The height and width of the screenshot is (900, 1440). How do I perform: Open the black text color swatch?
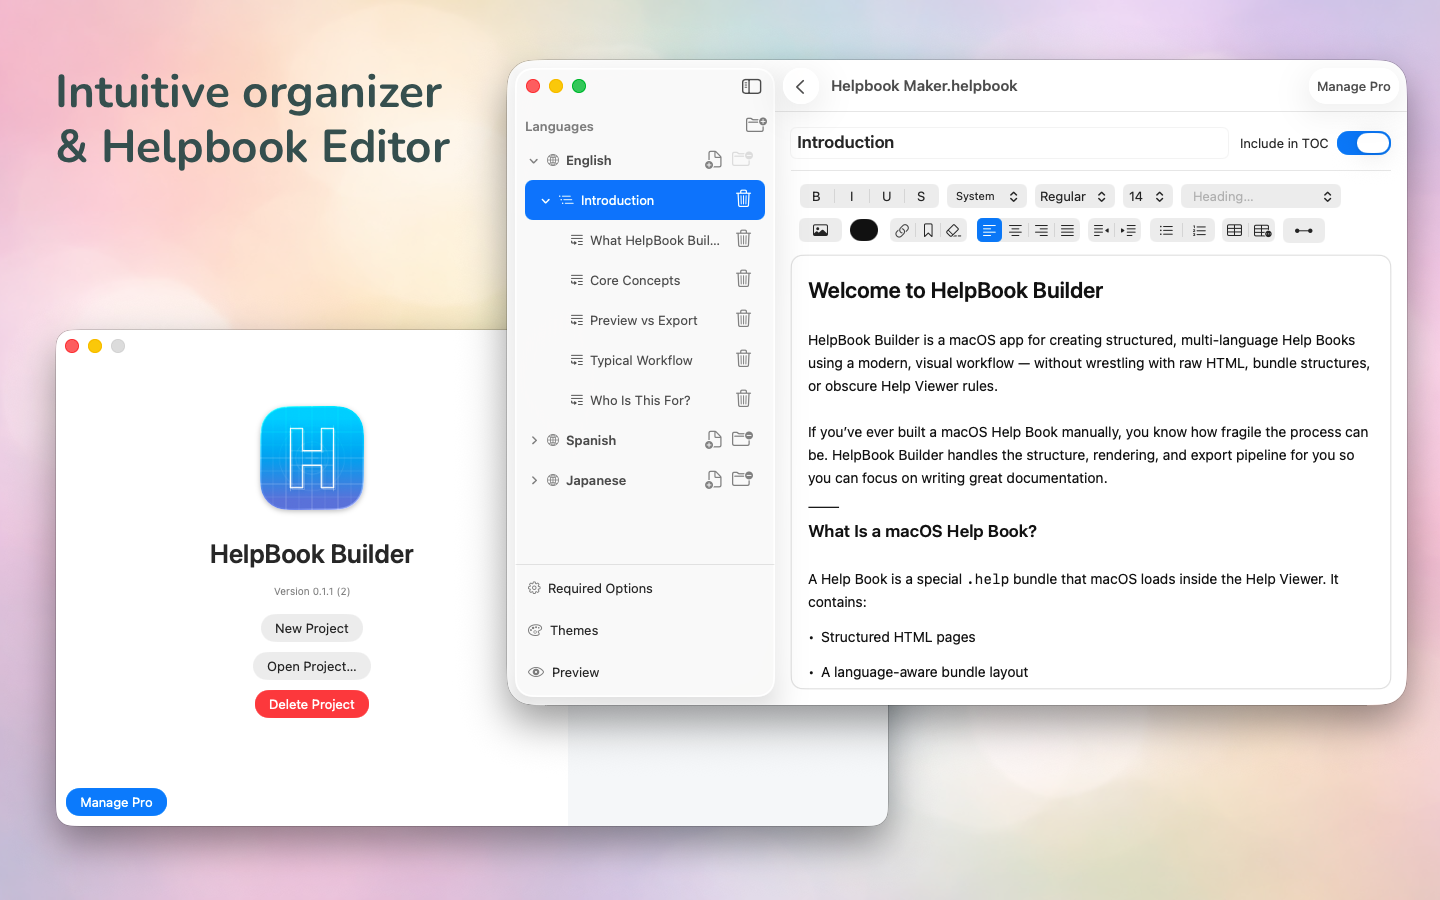point(863,230)
